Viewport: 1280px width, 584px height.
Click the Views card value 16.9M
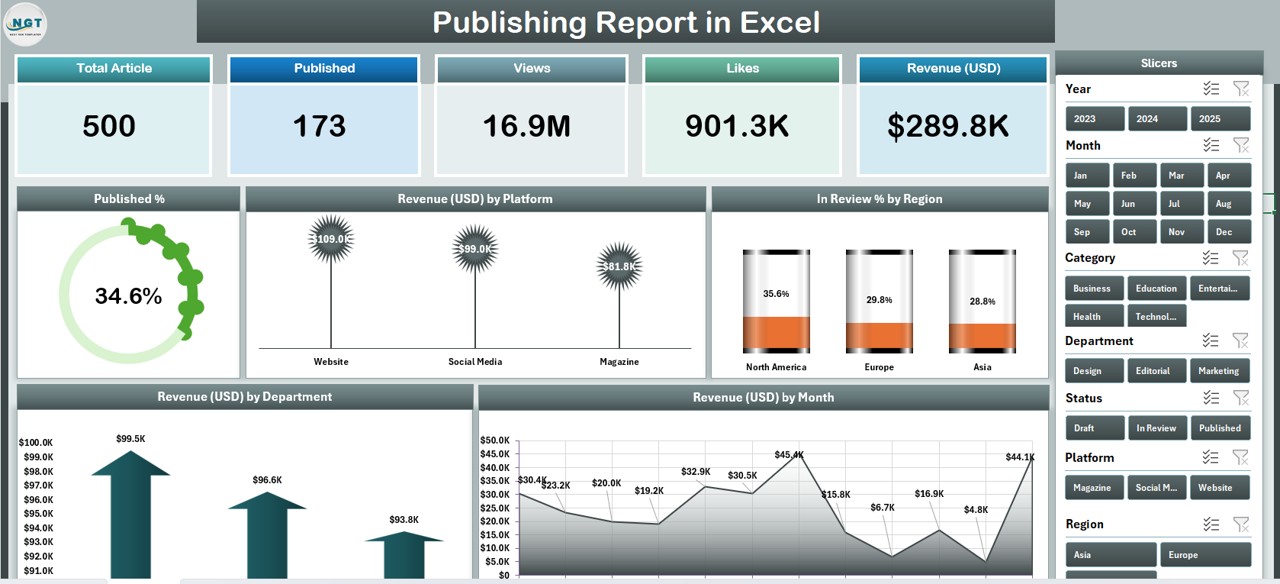(x=527, y=126)
